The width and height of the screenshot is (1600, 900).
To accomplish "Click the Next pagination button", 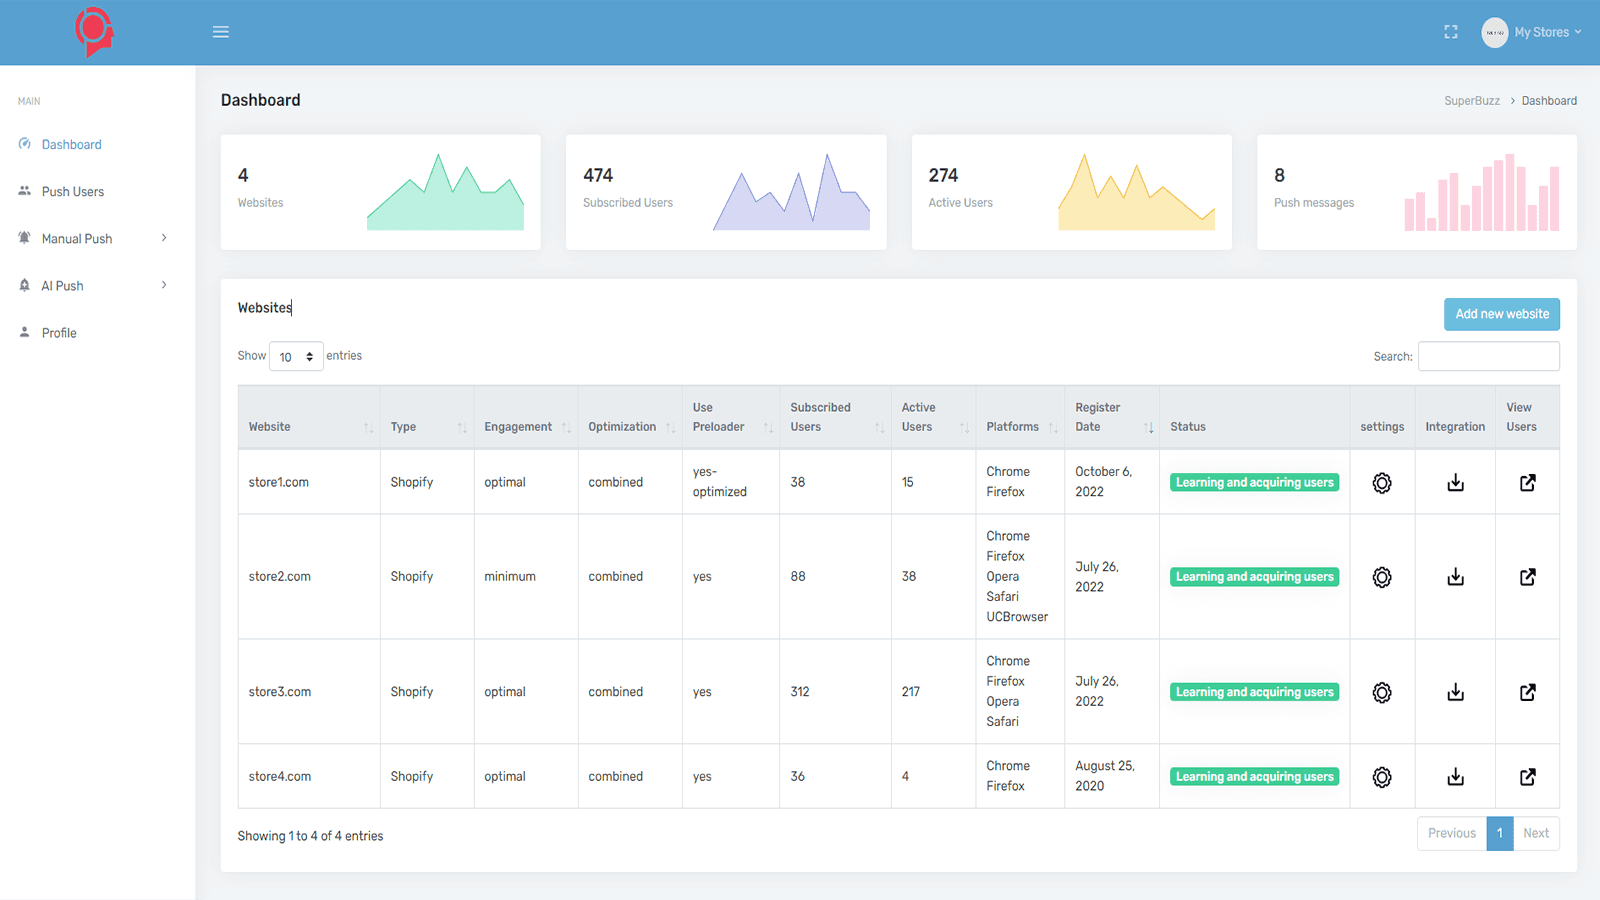I will click(1536, 833).
